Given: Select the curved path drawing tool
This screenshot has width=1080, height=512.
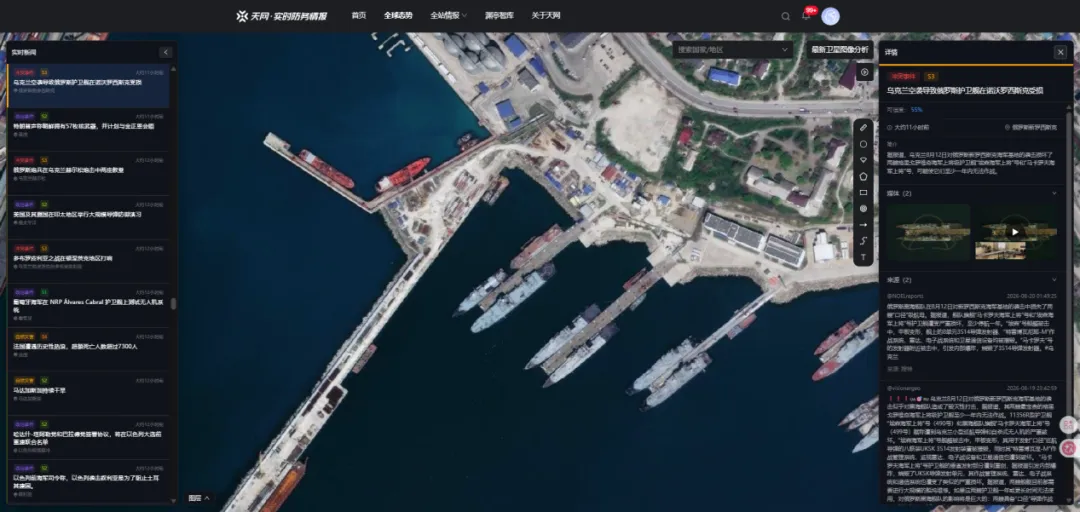Looking at the screenshot, I should tap(863, 240).
